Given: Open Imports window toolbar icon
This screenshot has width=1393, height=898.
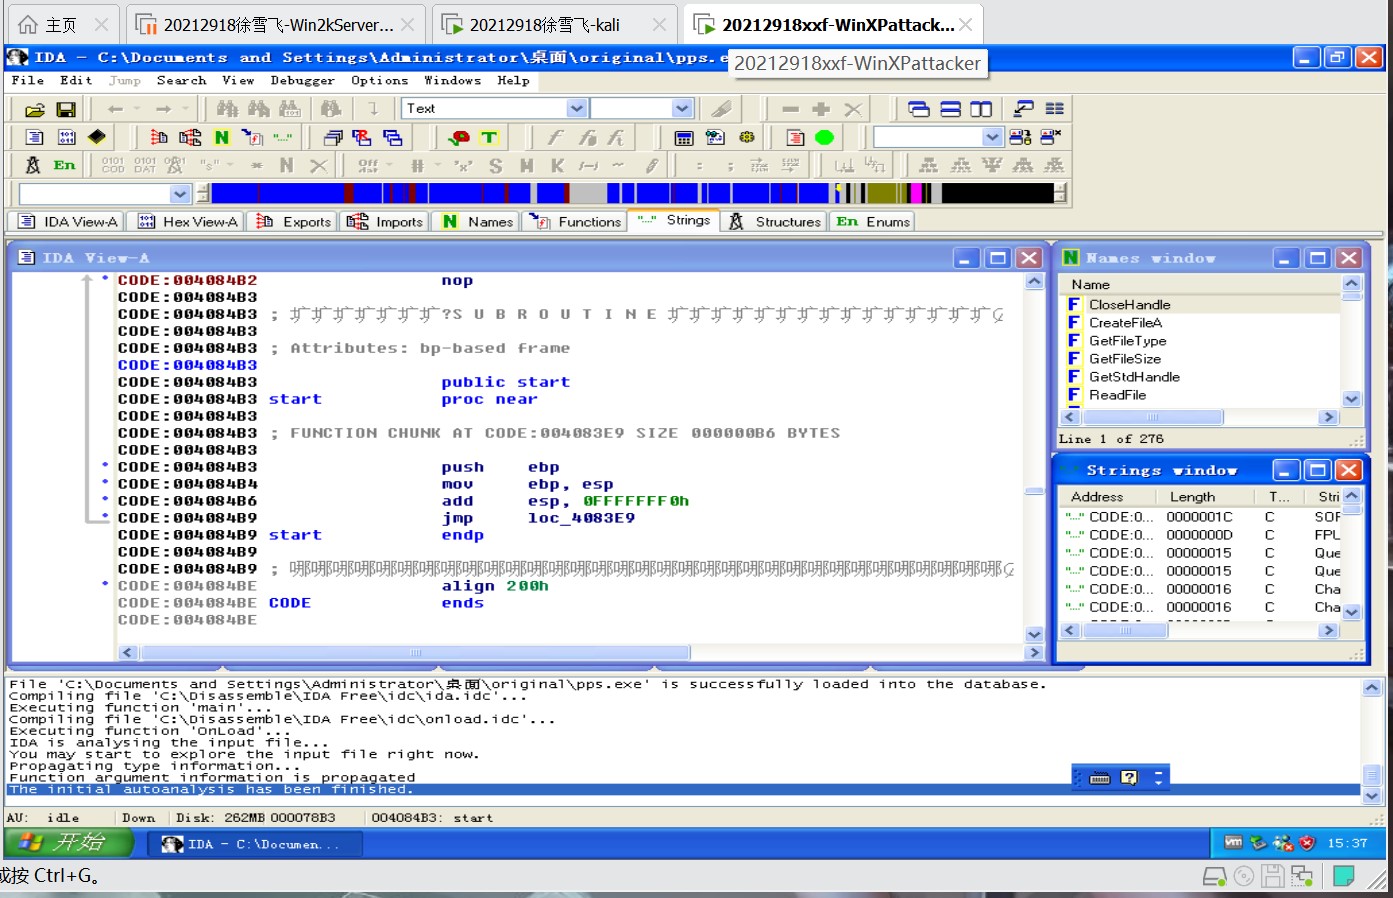Looking at the screenshot, I should [190, 137].
